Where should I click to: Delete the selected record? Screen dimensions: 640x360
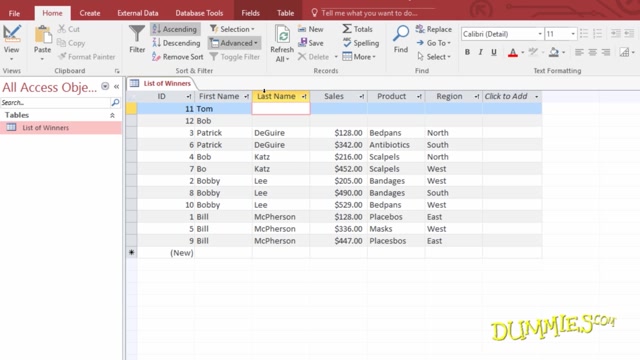tap(313, 57)
